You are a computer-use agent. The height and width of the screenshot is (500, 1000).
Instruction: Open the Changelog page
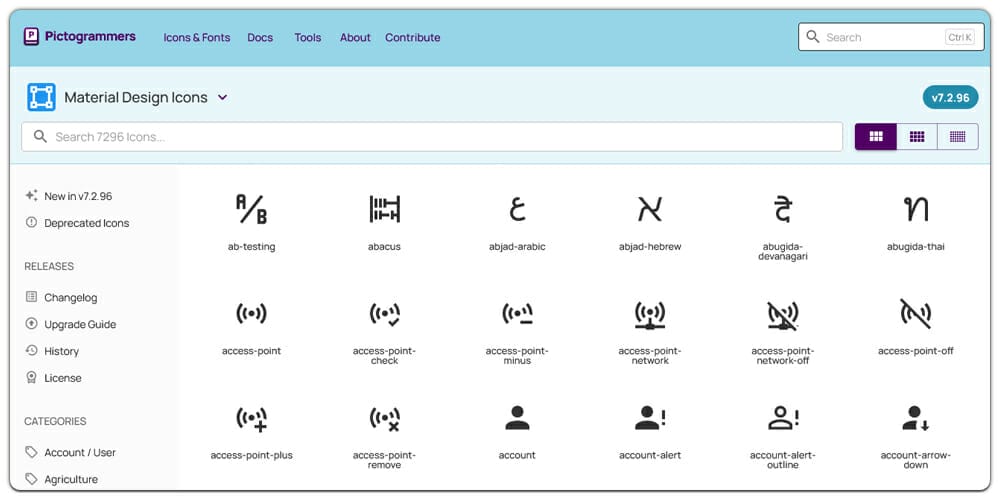click(61, 297)
